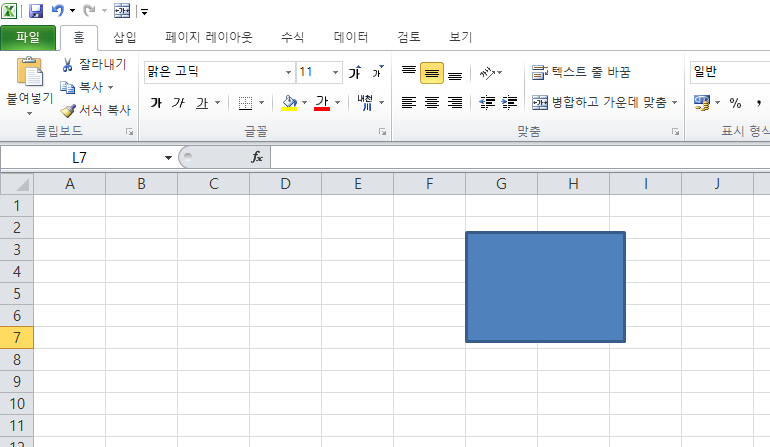Screen dimensions: 770x447
Task: Open the font size dropdown arrow
Action: click(335, 72)
